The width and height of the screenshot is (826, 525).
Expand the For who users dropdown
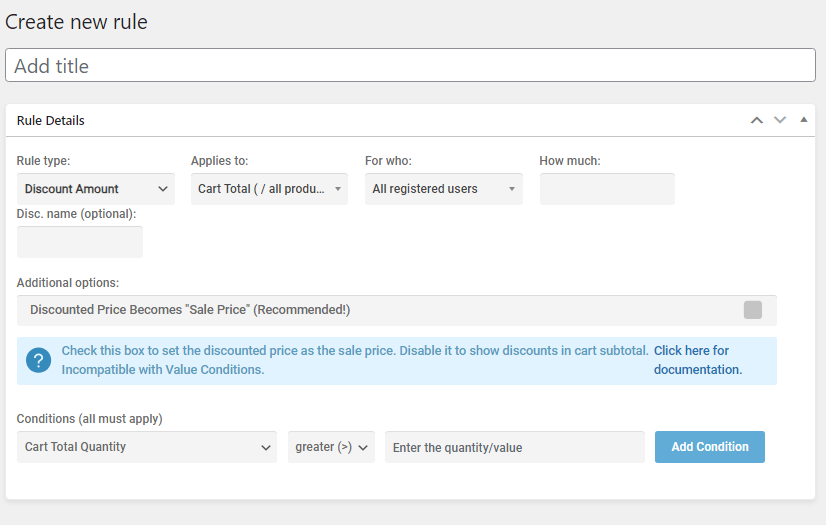pyautogui.click(x=443, y=189)
